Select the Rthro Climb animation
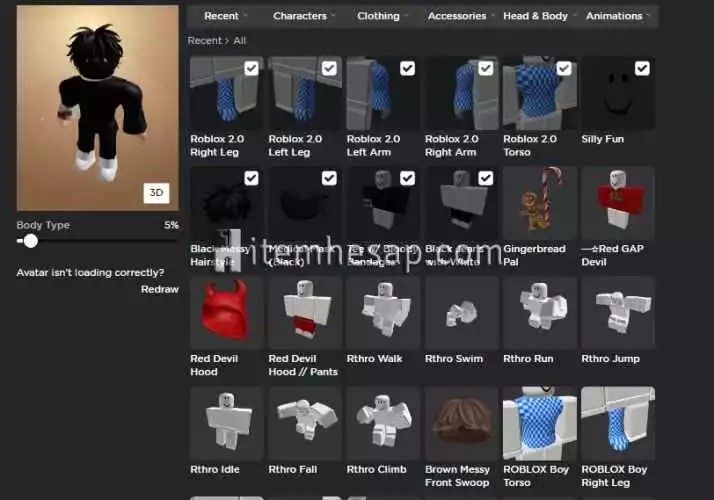This screenshot has height=500, width=714. point(383,423)
